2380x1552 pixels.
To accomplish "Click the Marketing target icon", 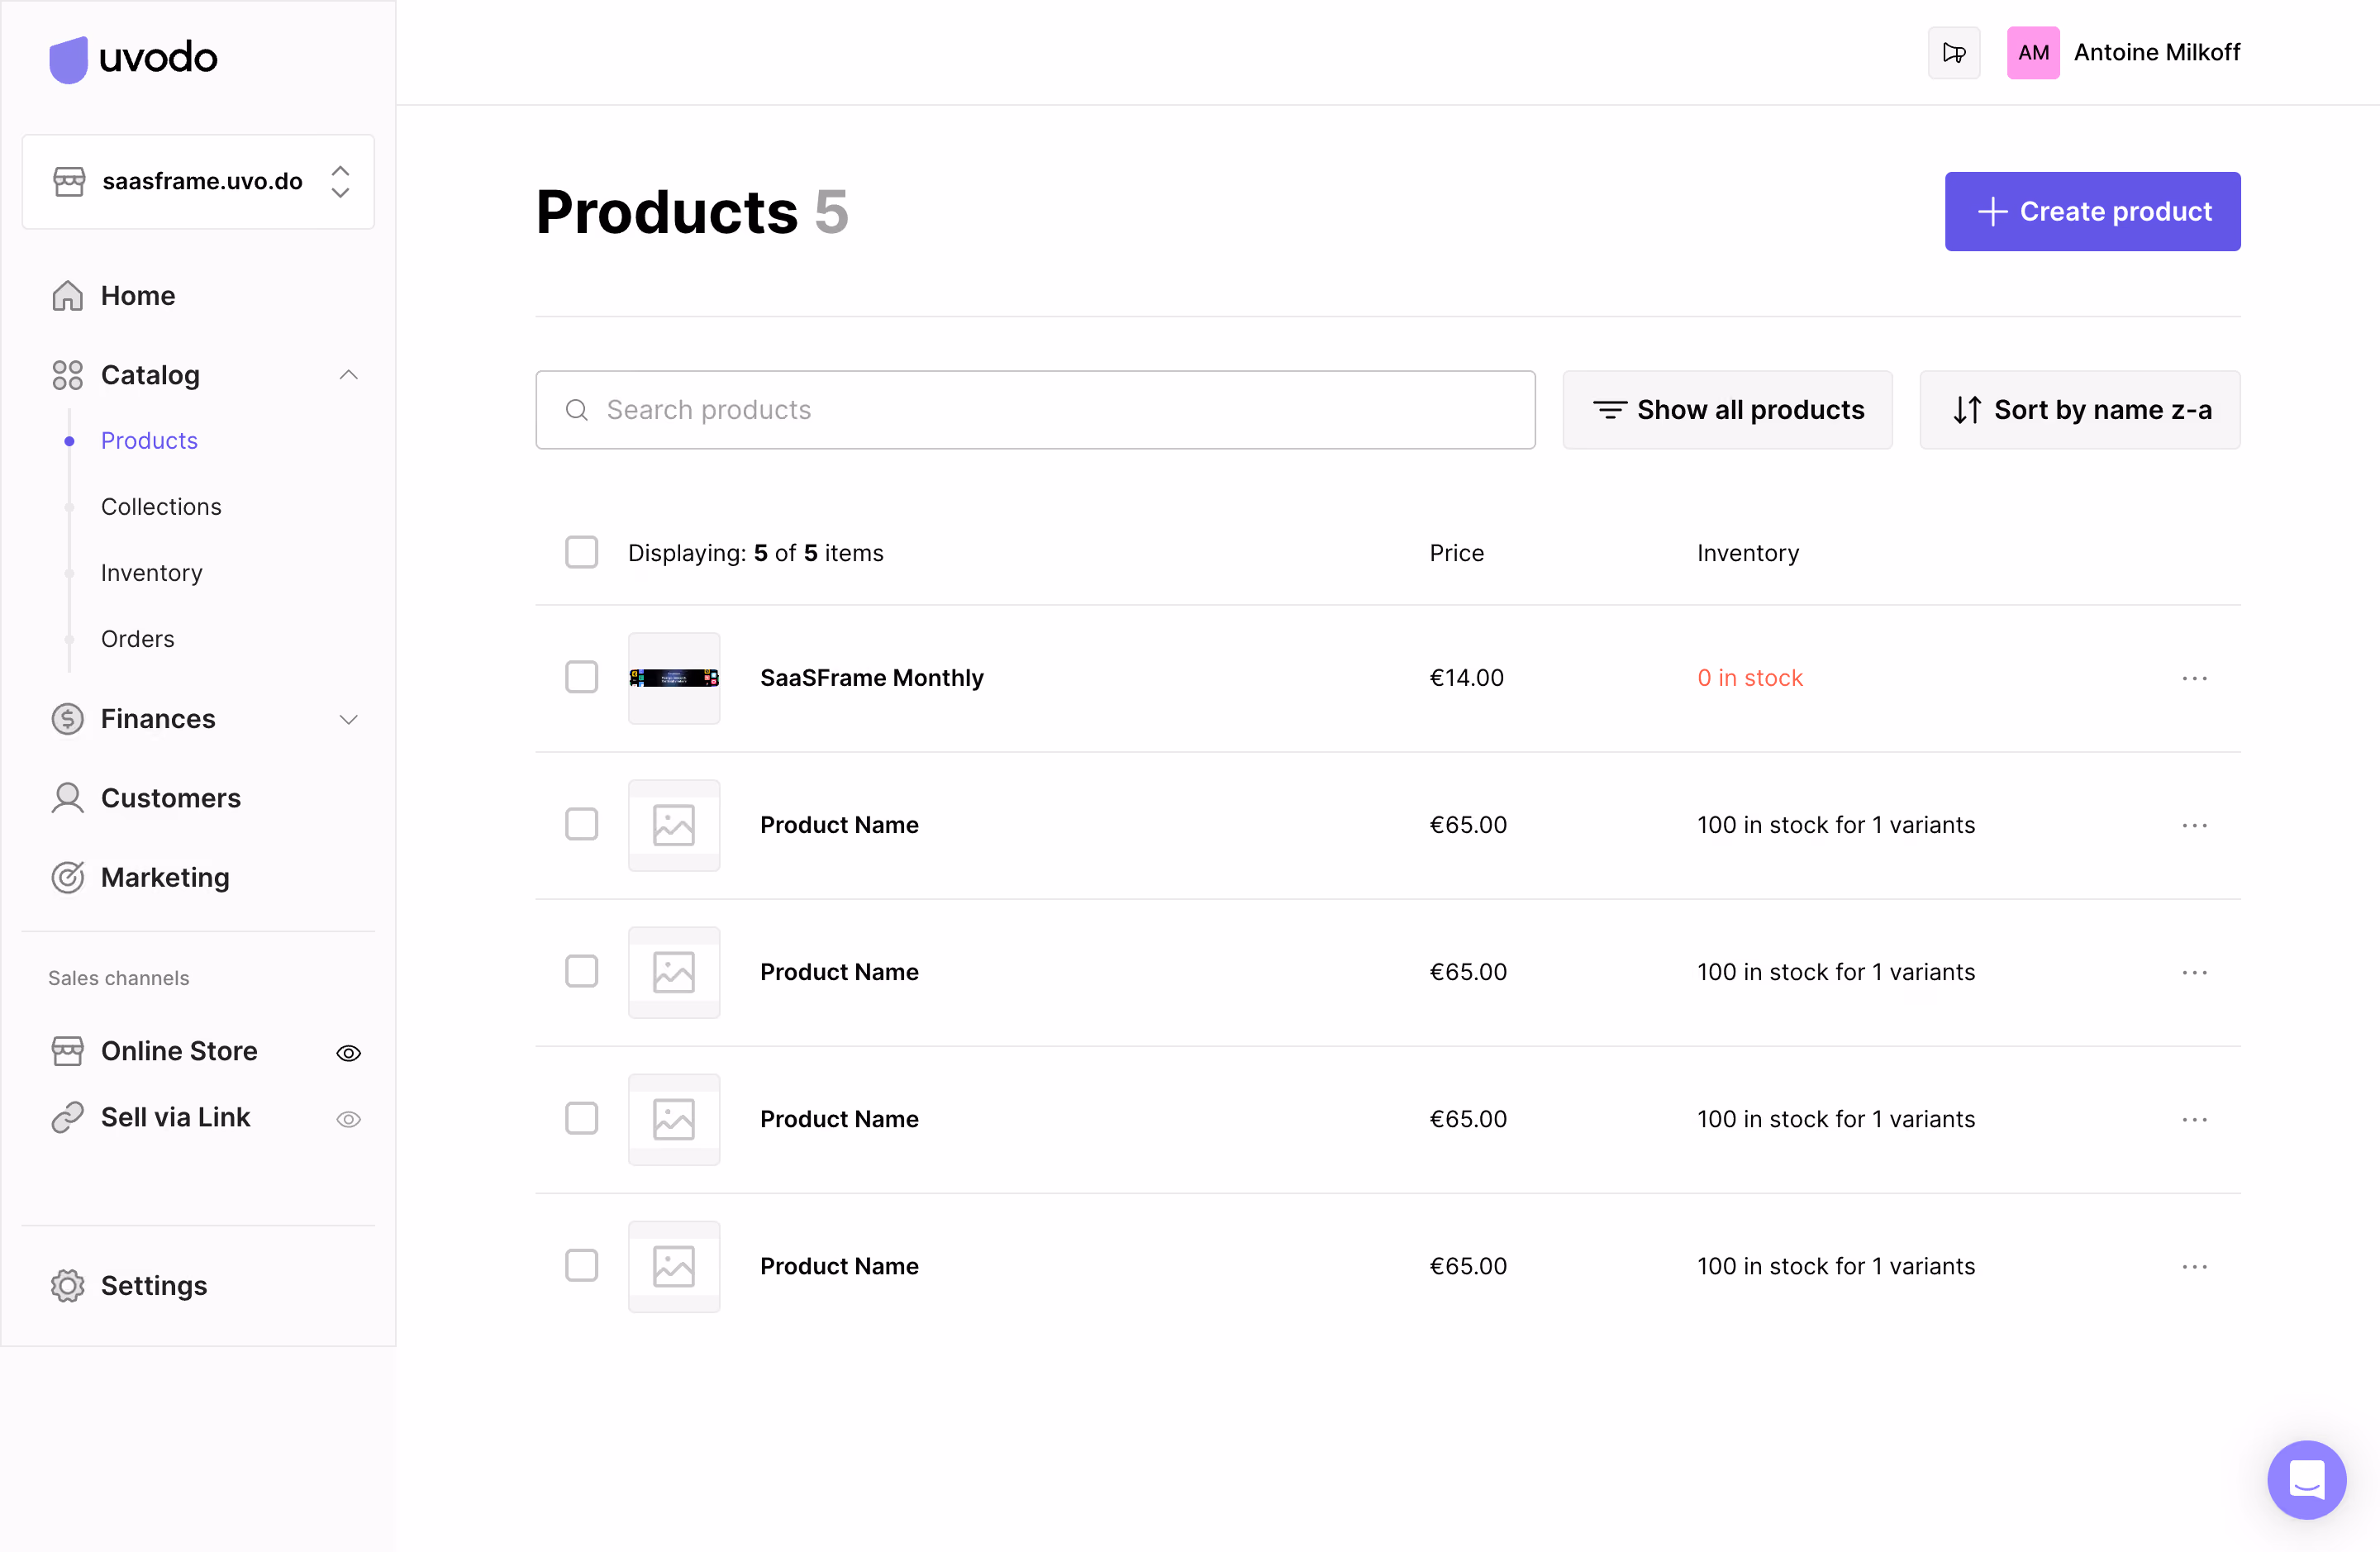I will 67,877.
